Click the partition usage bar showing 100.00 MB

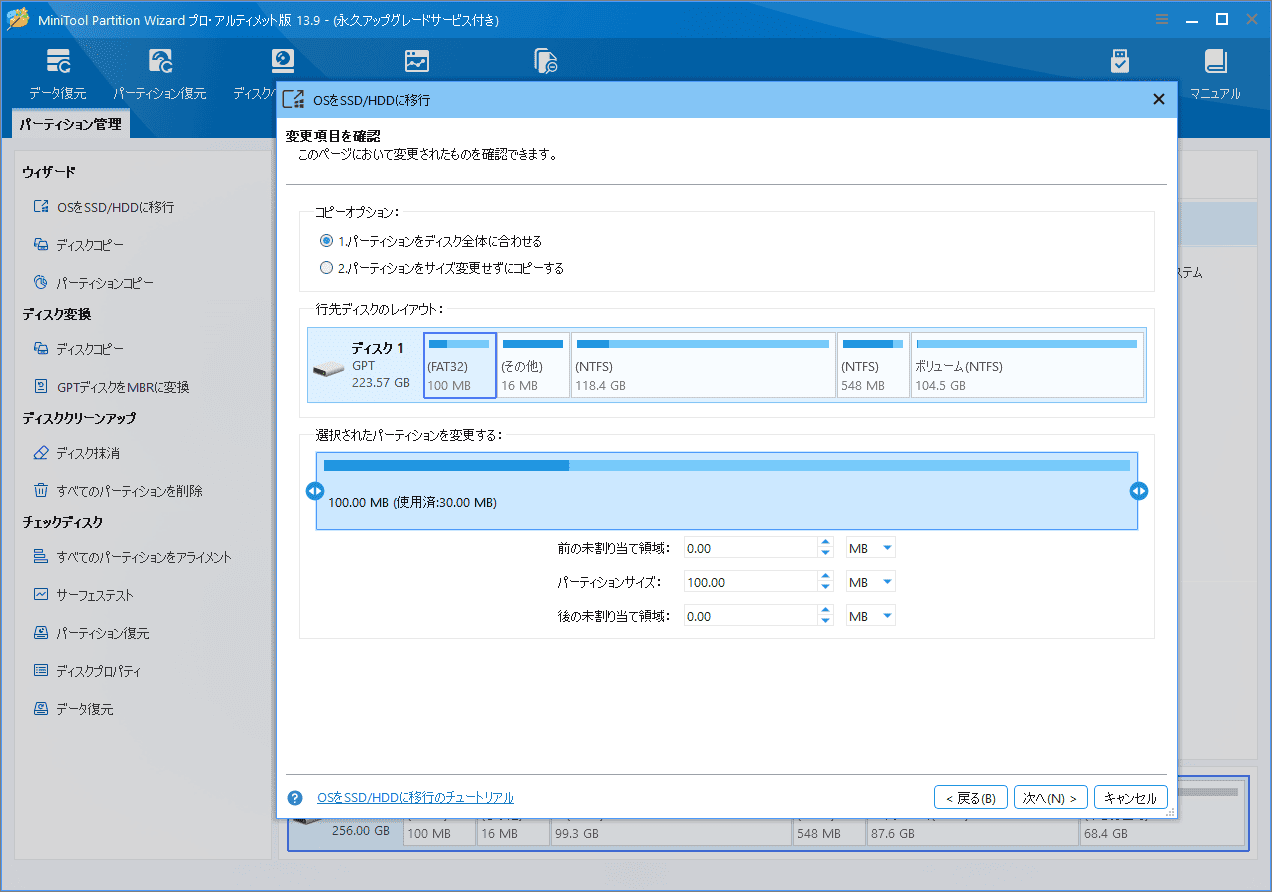[x=727, y=491]
